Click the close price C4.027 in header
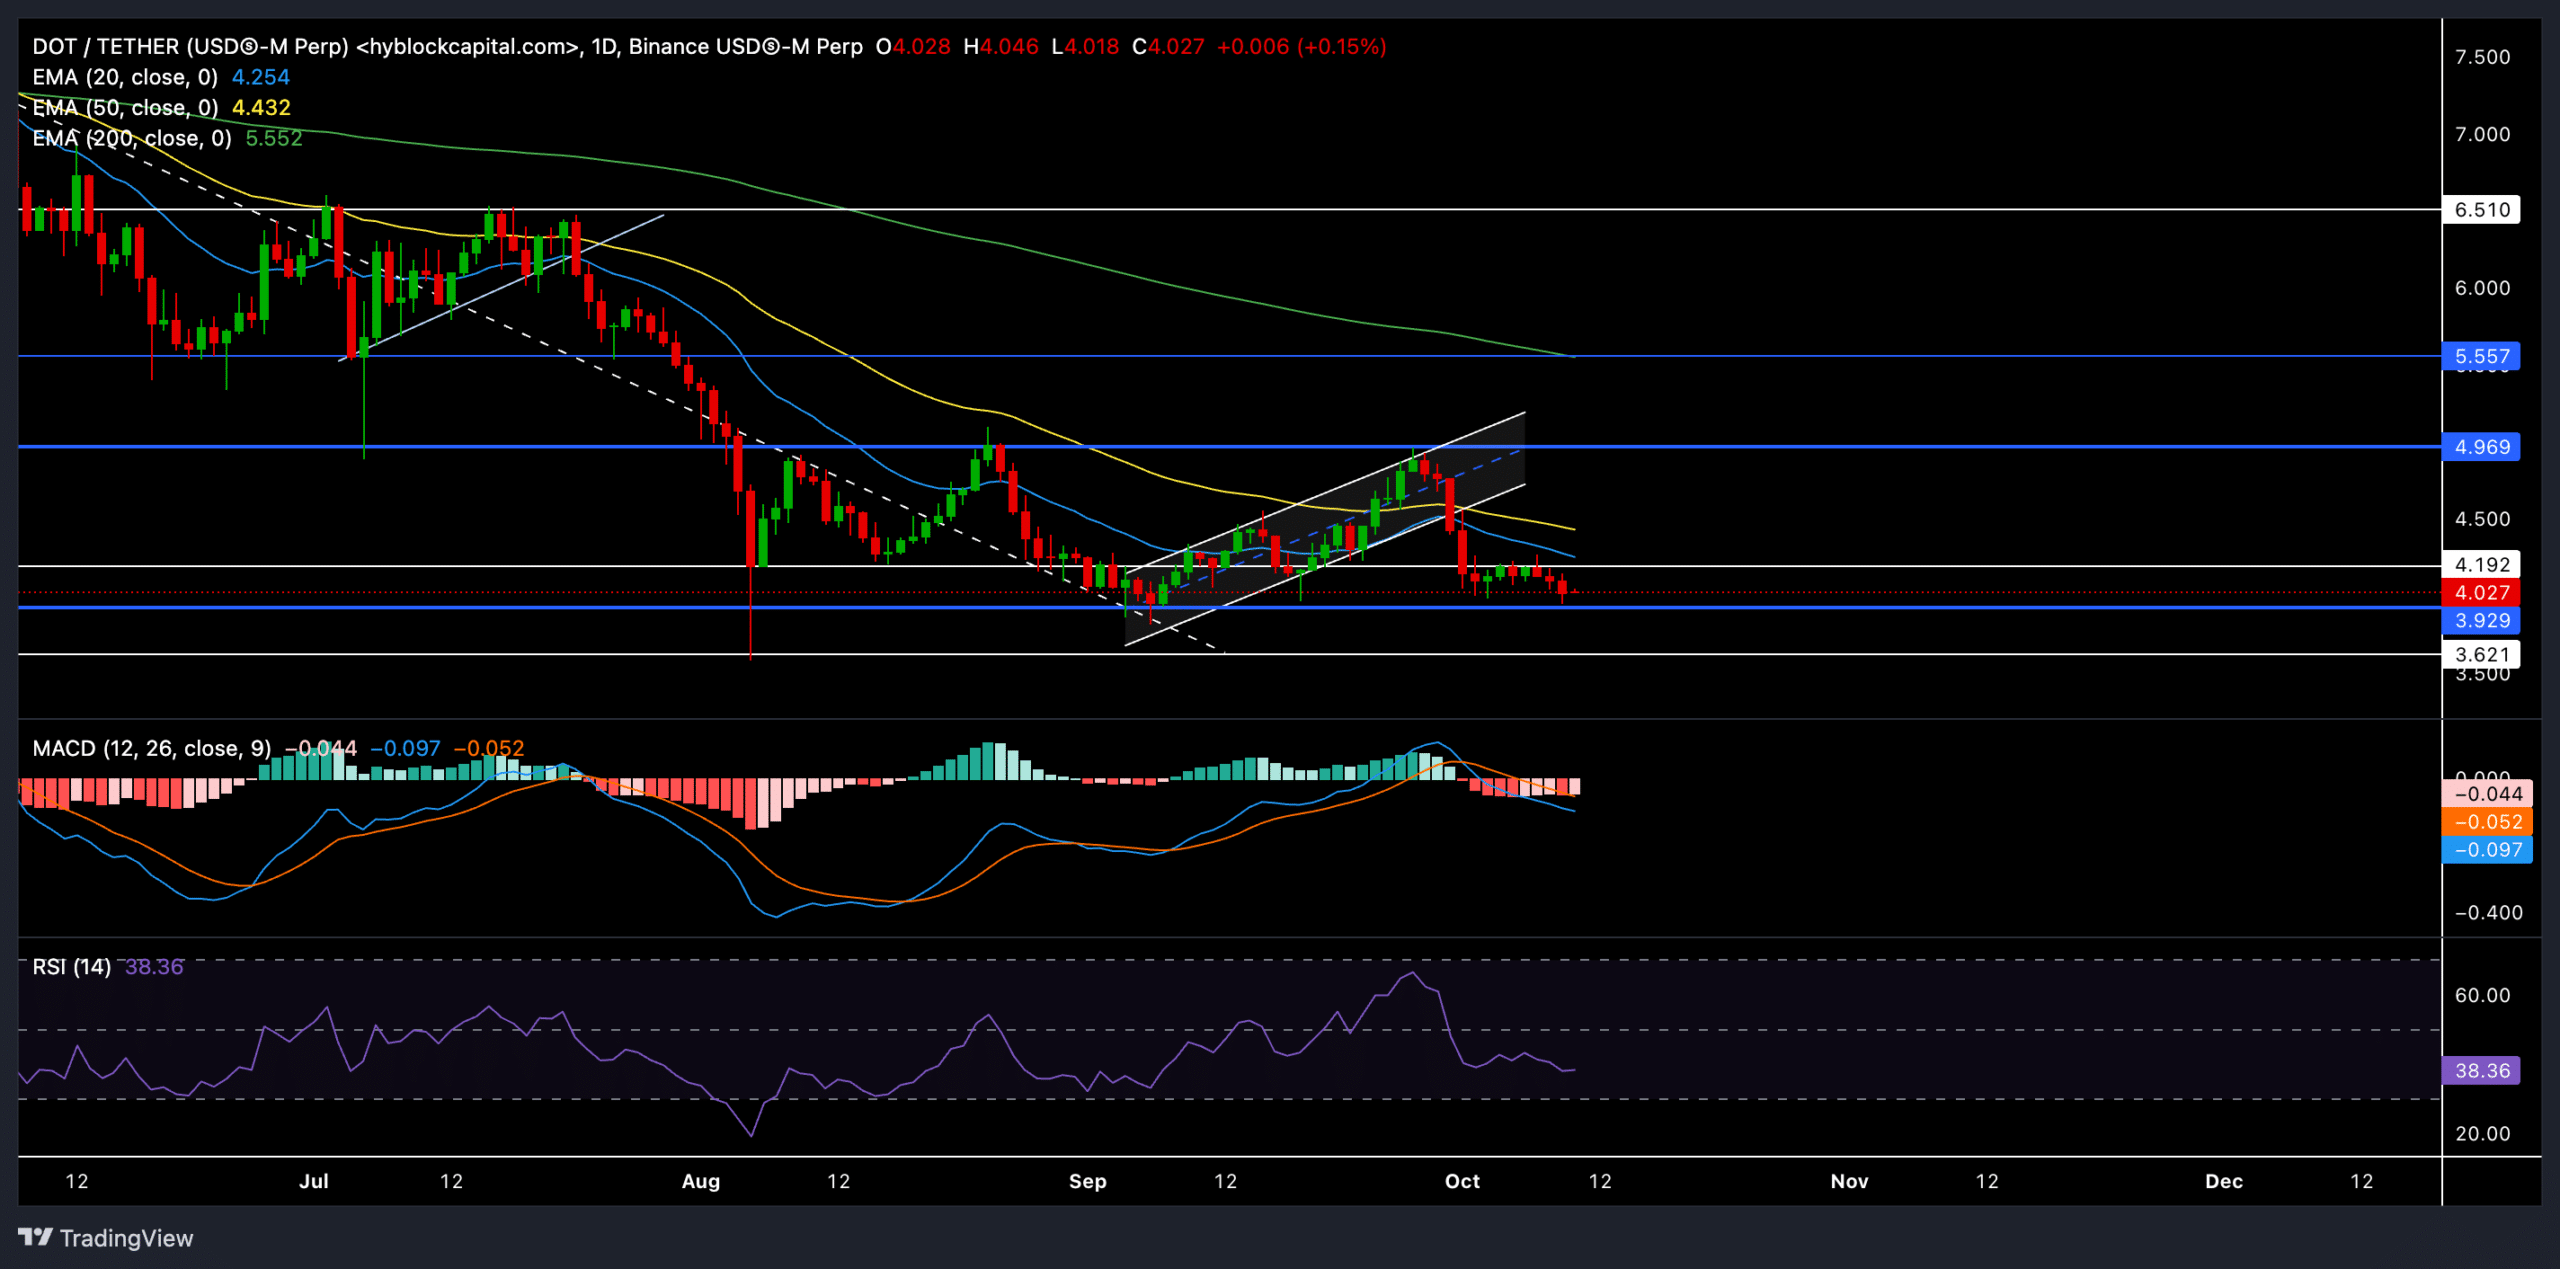The width and height of the screenshot is (2560, 1269). coord(1168,47)
